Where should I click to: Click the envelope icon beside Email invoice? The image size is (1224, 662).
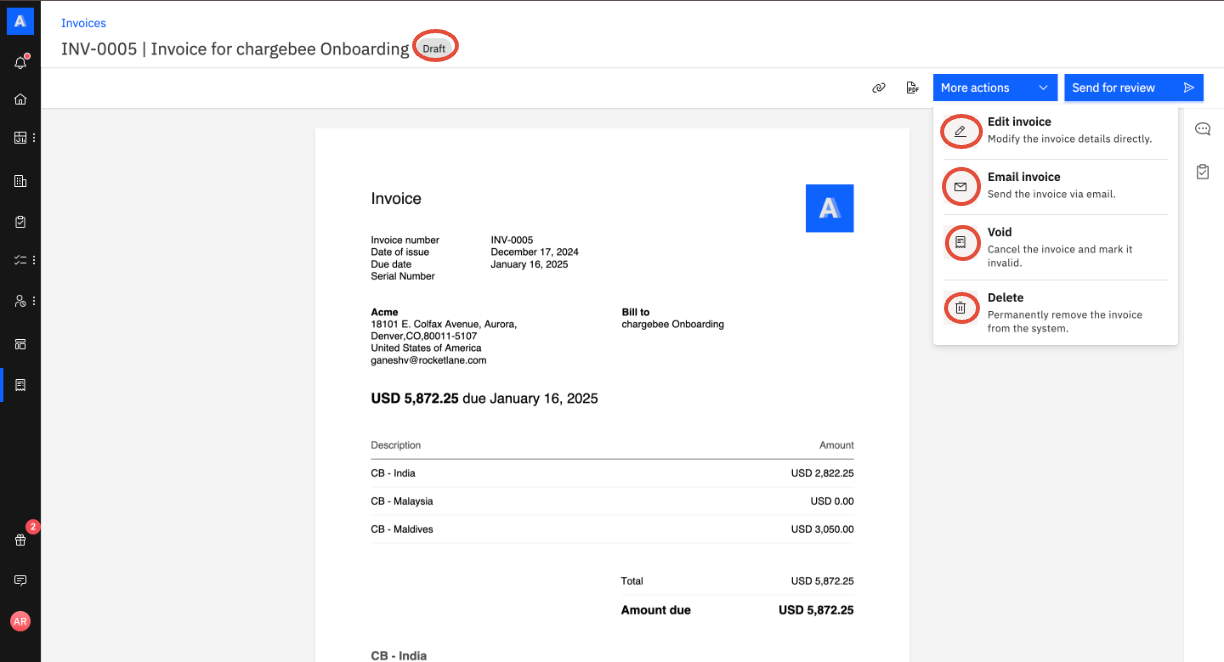tap(960, 187)
